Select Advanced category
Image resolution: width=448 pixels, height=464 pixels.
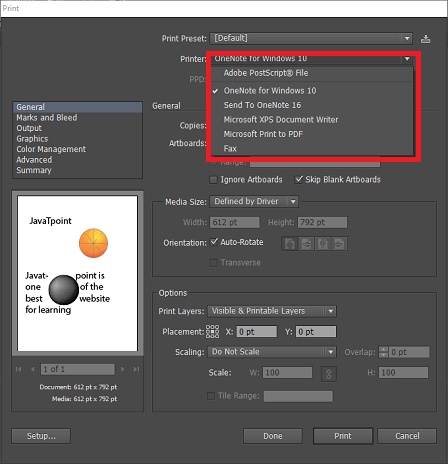77,160
